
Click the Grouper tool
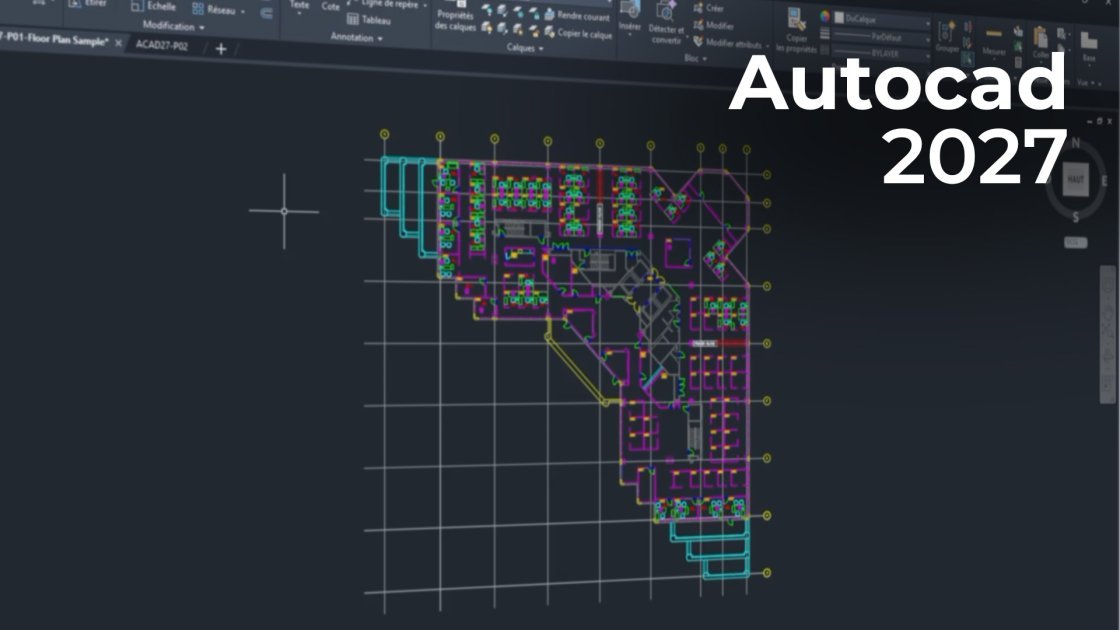pyautogui.click(x=946, y=36)
